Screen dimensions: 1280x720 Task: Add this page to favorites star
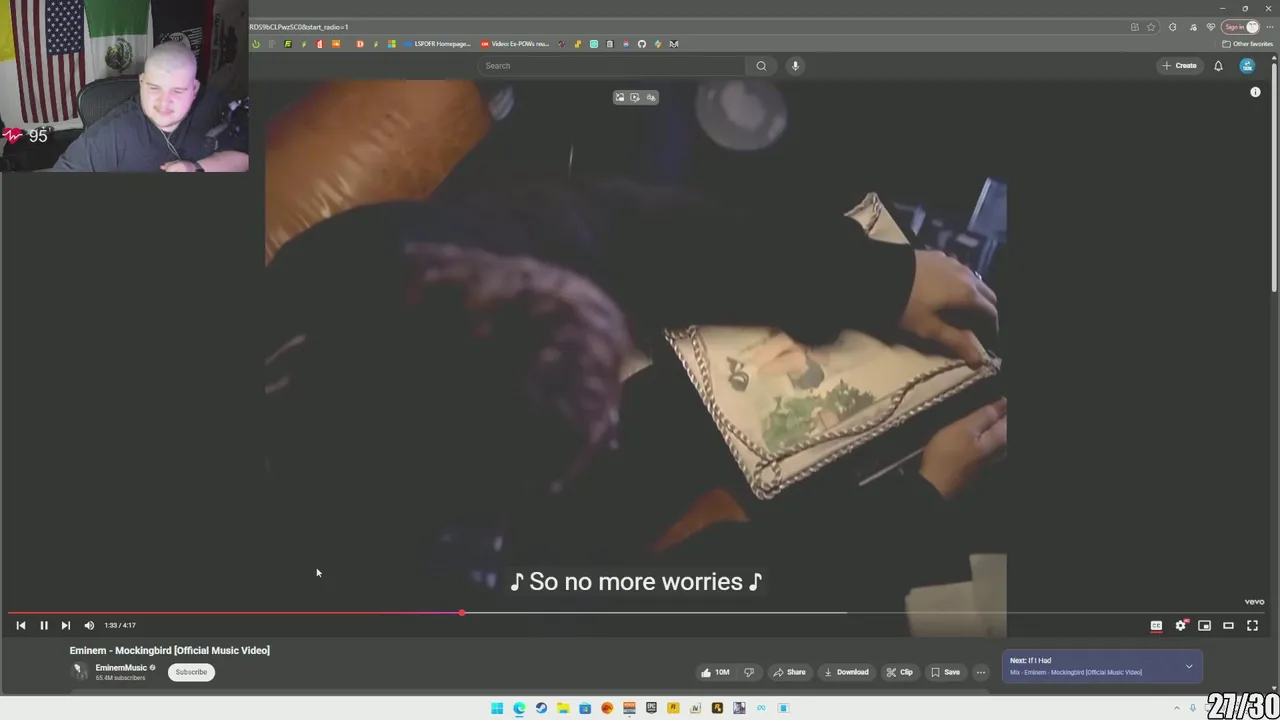click(1151, 27)
